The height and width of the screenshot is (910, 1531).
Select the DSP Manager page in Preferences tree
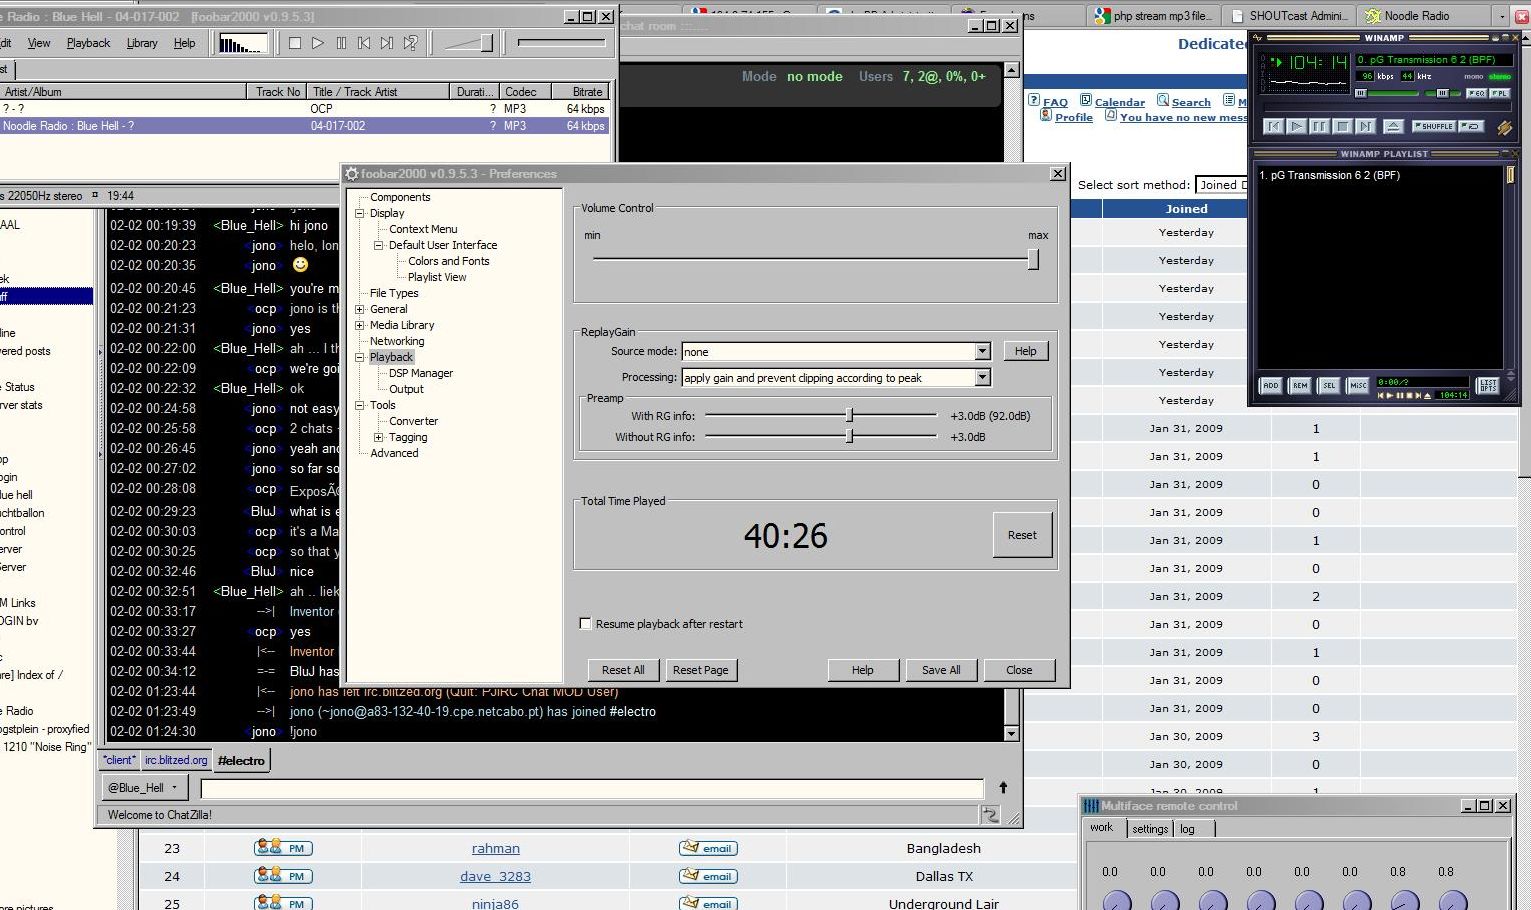(421, 373)
